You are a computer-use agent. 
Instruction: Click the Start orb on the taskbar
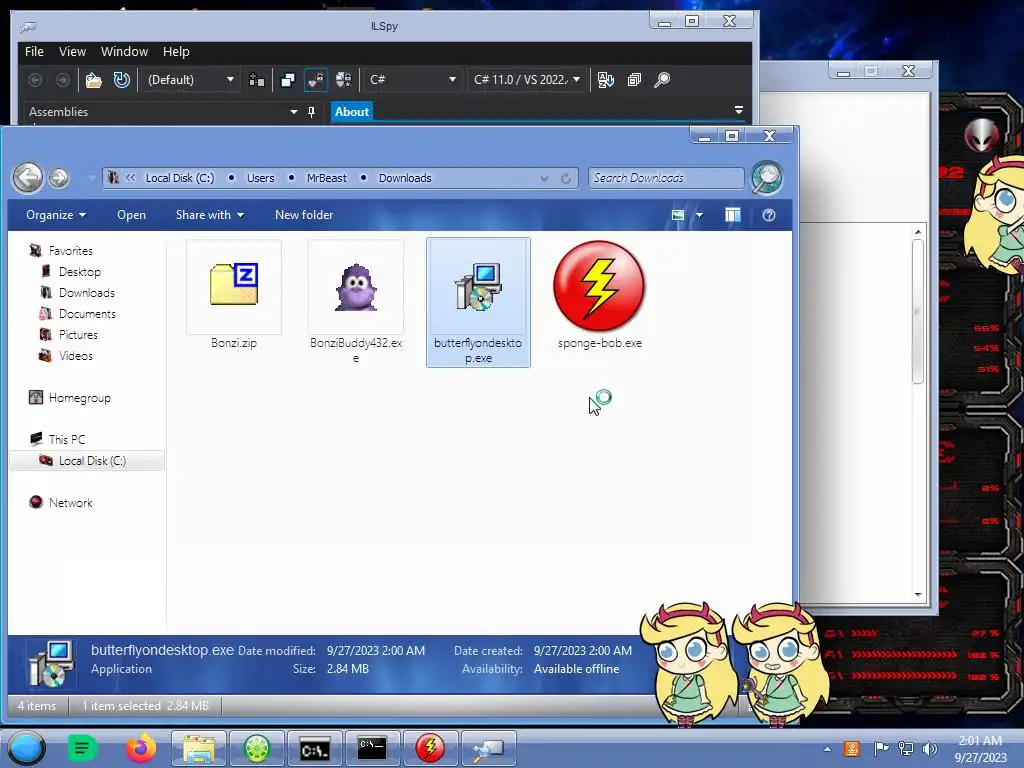[26, 748]
